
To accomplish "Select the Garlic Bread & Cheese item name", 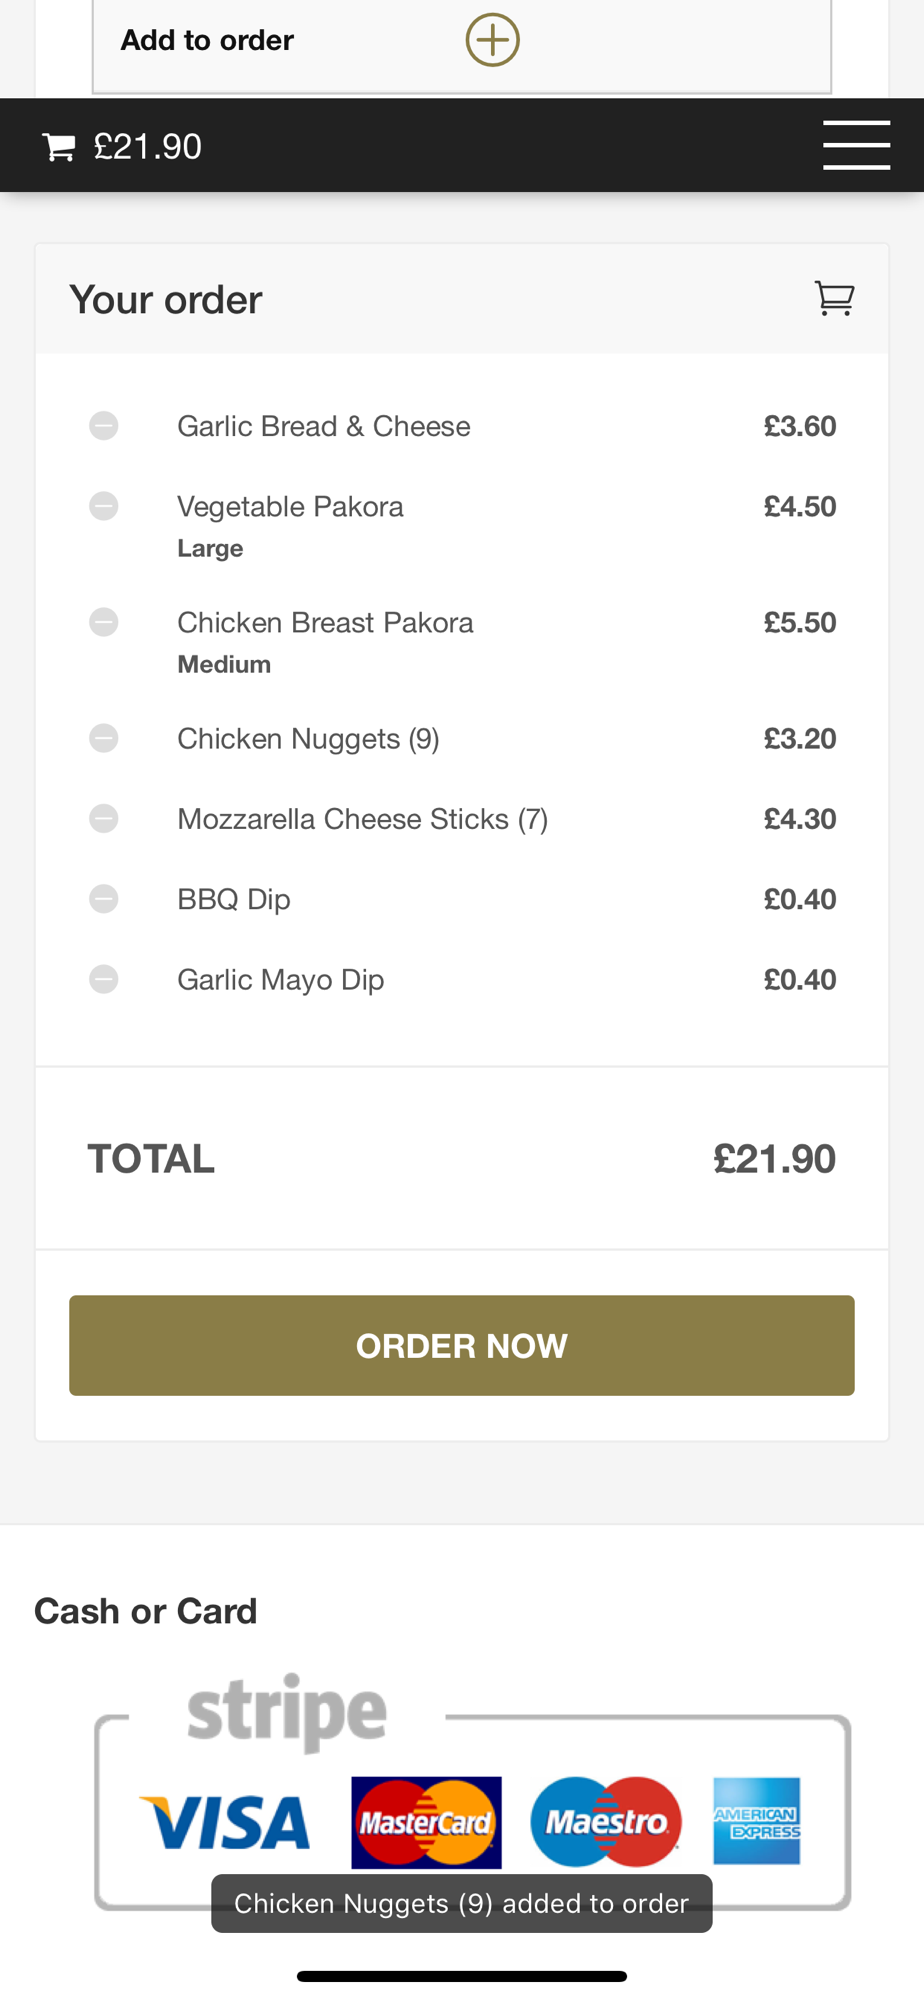I will [324, 426].
